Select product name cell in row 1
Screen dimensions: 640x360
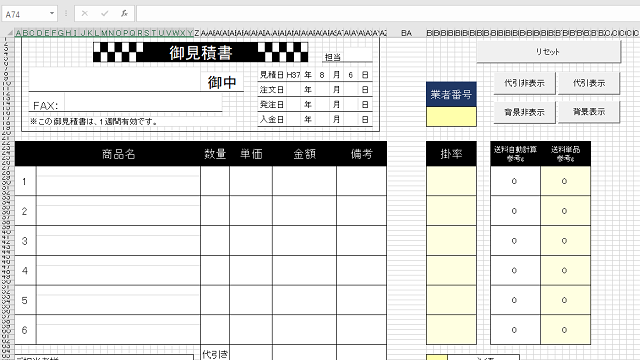coord(118,181)
